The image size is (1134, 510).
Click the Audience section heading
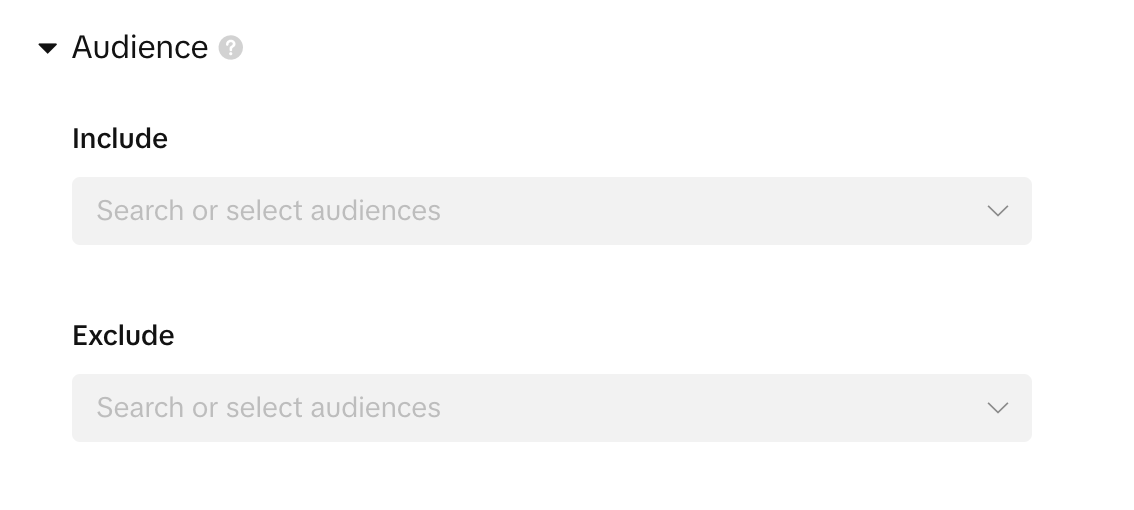click(x=140, y=48)
